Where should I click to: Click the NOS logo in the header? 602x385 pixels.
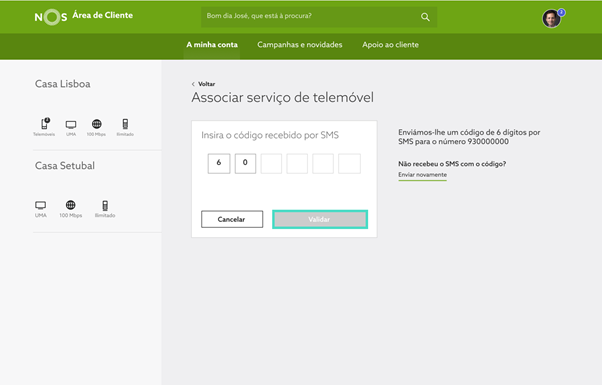[x=51, y=17]
